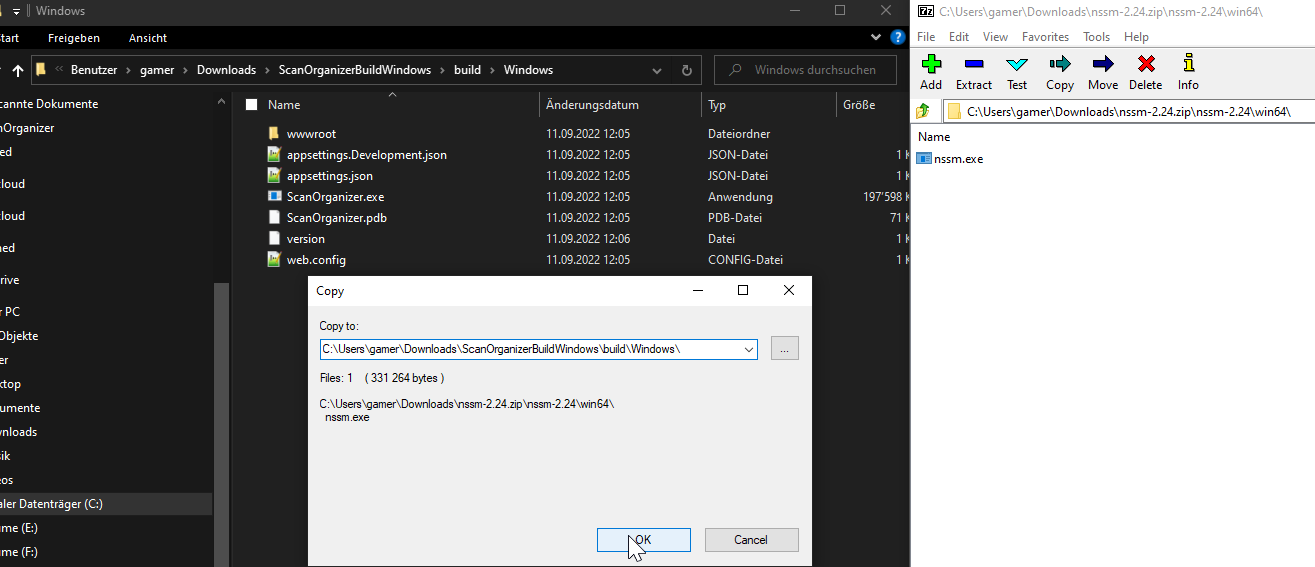Expand breadcrumb arrow after Downloads

(267, 70)
